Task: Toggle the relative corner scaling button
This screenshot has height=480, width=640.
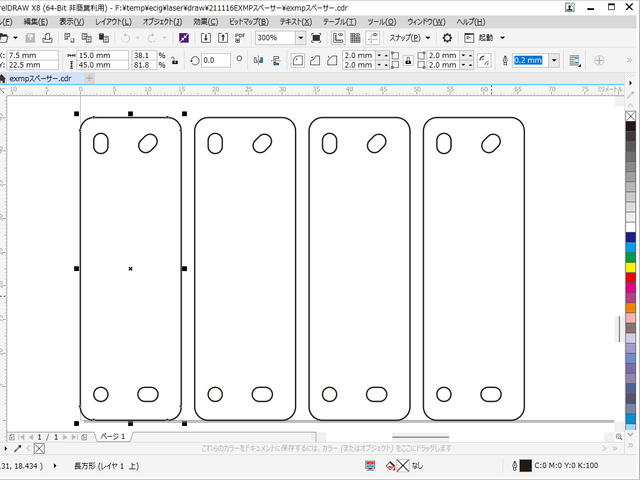Action: point(485,60)
